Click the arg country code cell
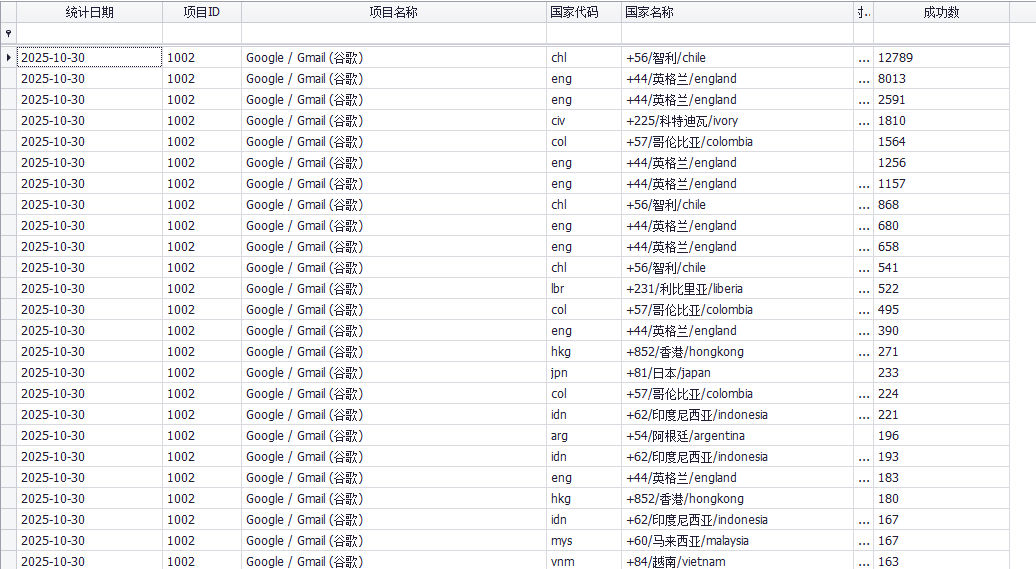This screenshot has width=1036, height=569. click(584, 436)
